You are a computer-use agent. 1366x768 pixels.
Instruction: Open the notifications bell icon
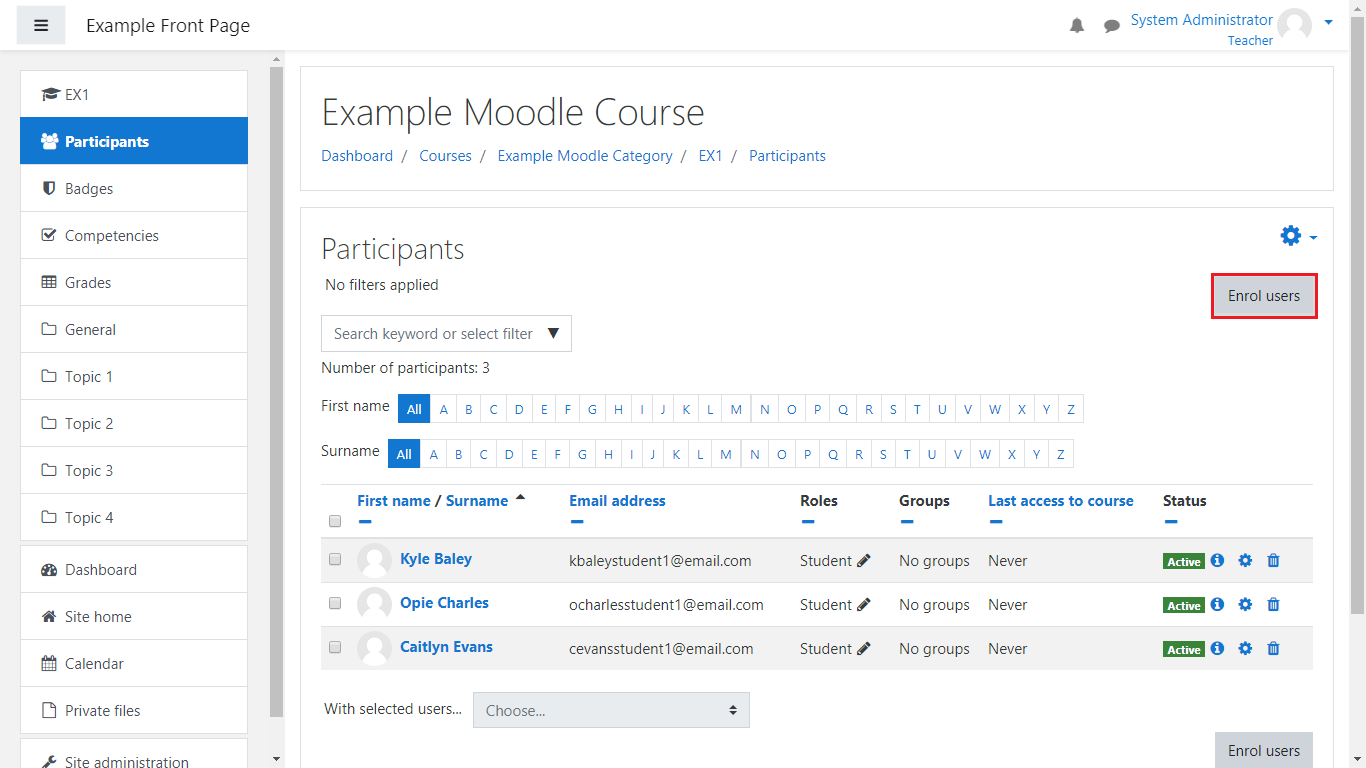pos(1077,26)
